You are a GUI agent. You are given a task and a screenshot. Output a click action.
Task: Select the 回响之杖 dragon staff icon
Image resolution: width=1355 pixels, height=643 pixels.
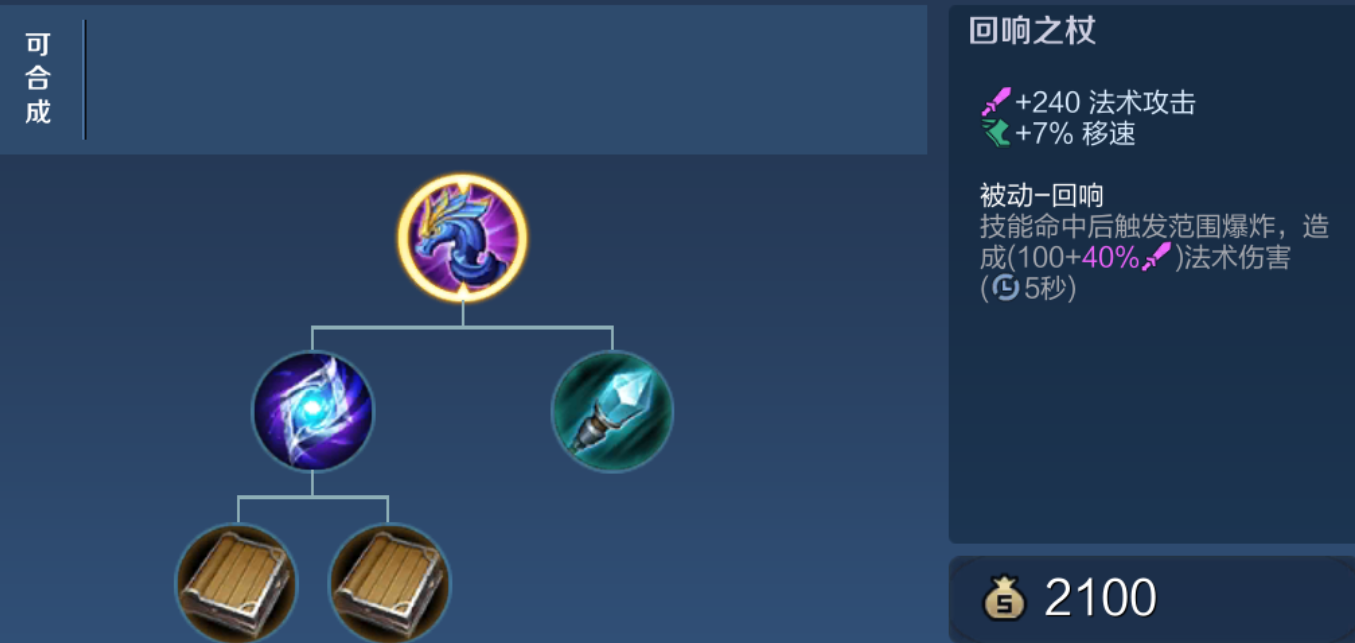462,238
